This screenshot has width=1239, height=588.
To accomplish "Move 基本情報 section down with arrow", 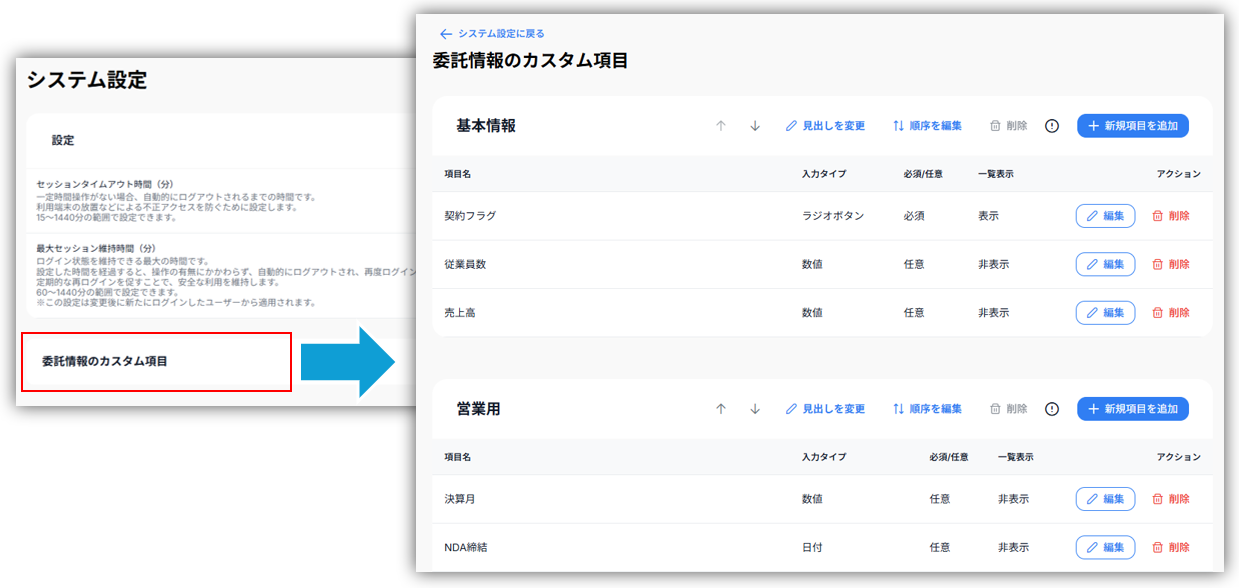I will point(755,126).
